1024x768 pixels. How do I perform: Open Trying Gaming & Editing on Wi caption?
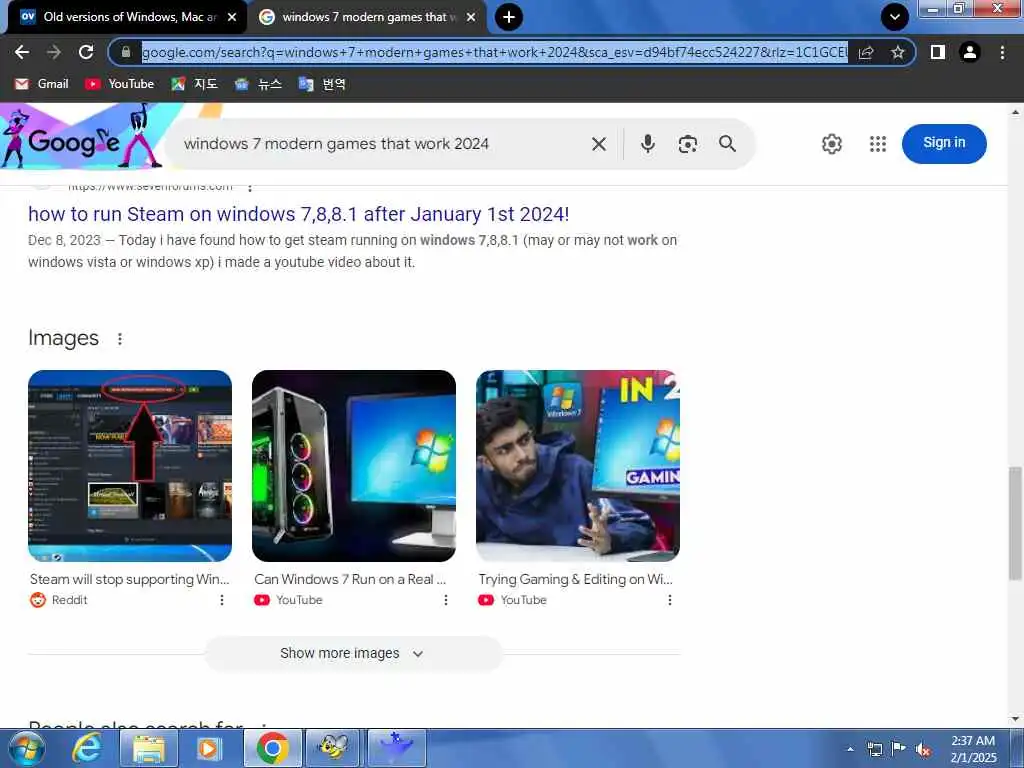pyautogui.click(x=575, y=579)
